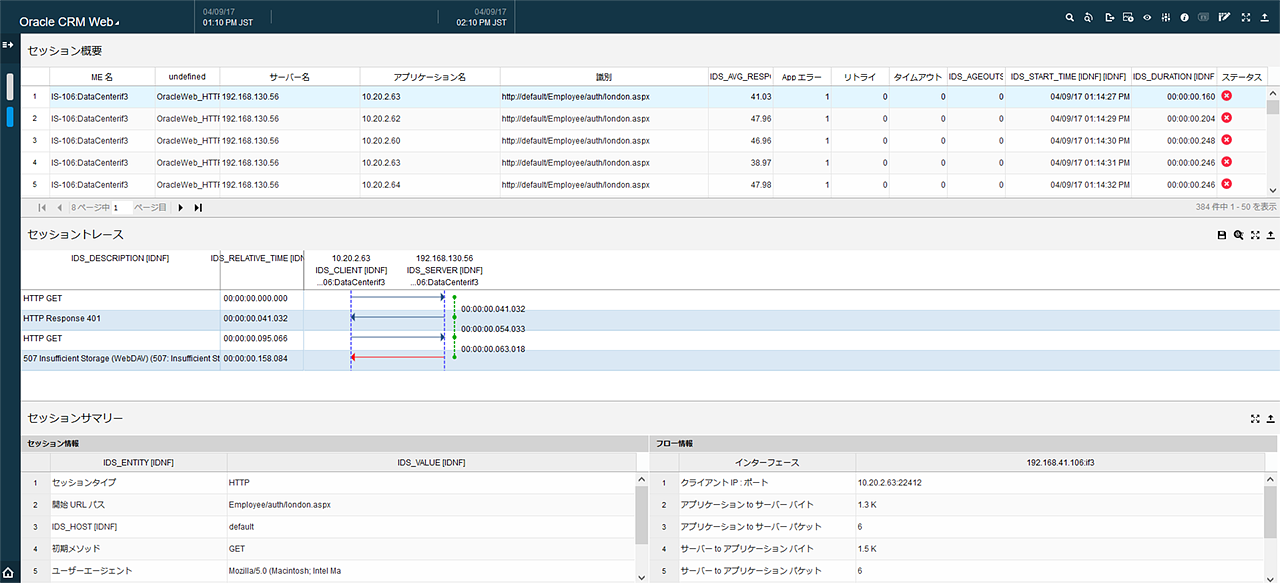1280x583 pixels.
Task: Open the Oracle CRM Web title dropdown
Action: (x=116, y=23)
